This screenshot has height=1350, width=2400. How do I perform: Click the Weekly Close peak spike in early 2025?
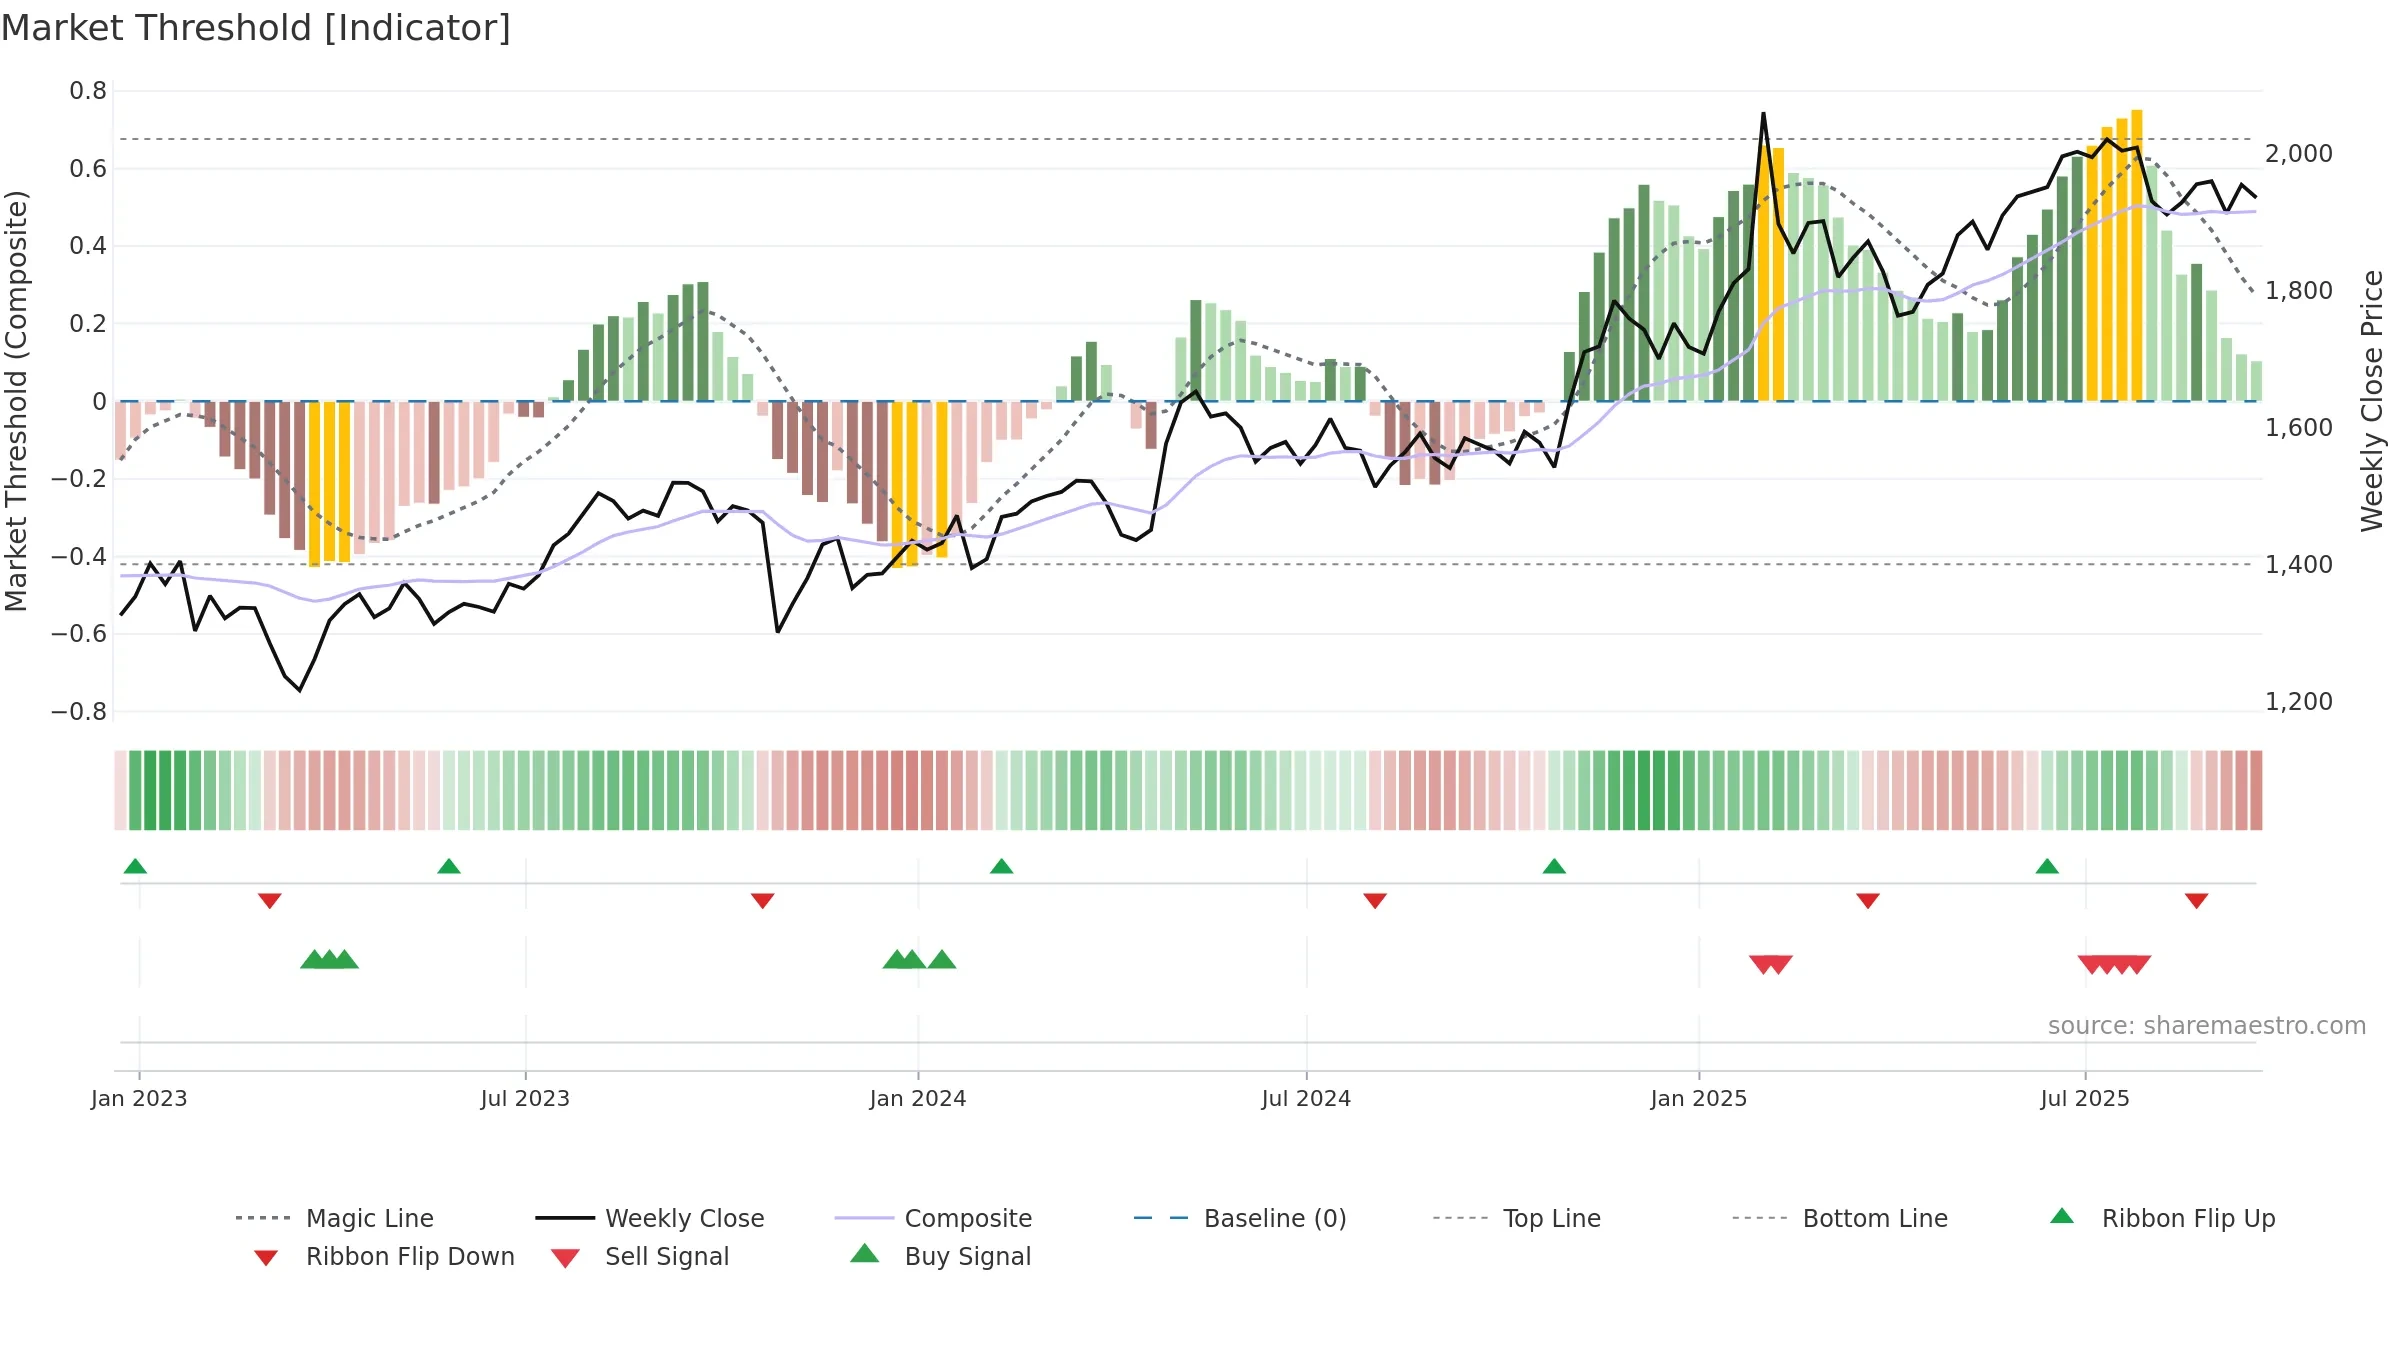(1763, 114)
